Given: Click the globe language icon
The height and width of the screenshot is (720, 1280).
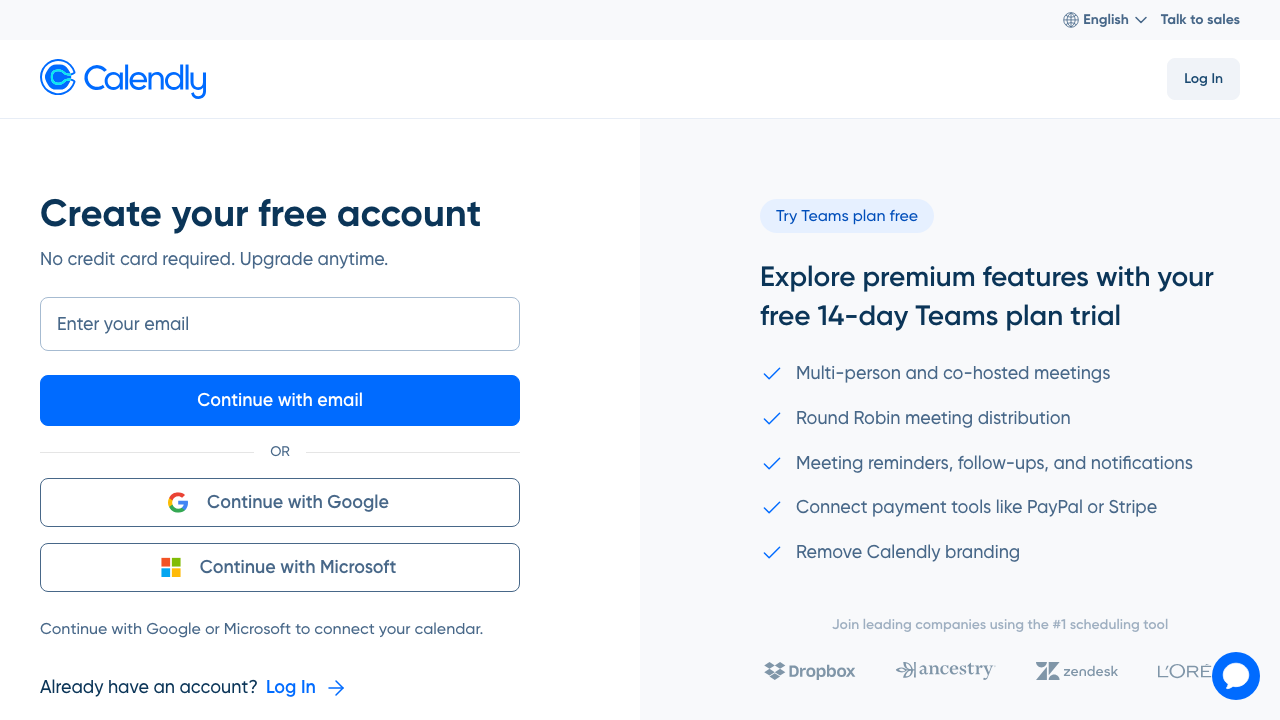Looking at the screenshot, I should click(x=1070, y=20).
